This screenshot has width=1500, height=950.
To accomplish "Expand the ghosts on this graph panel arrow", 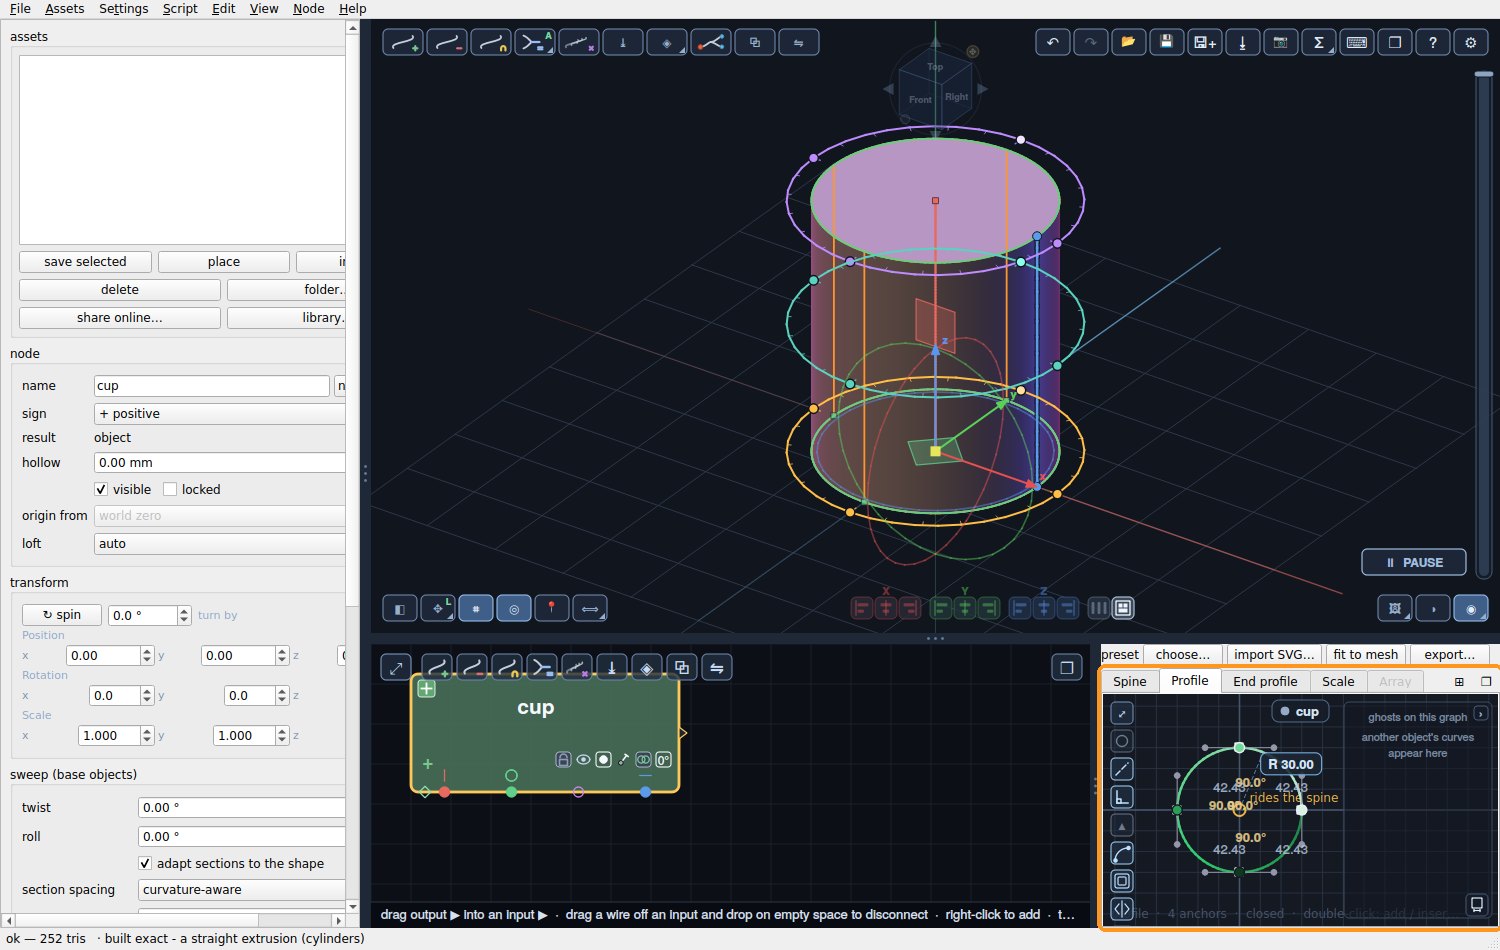I will tap(1481, 714).
